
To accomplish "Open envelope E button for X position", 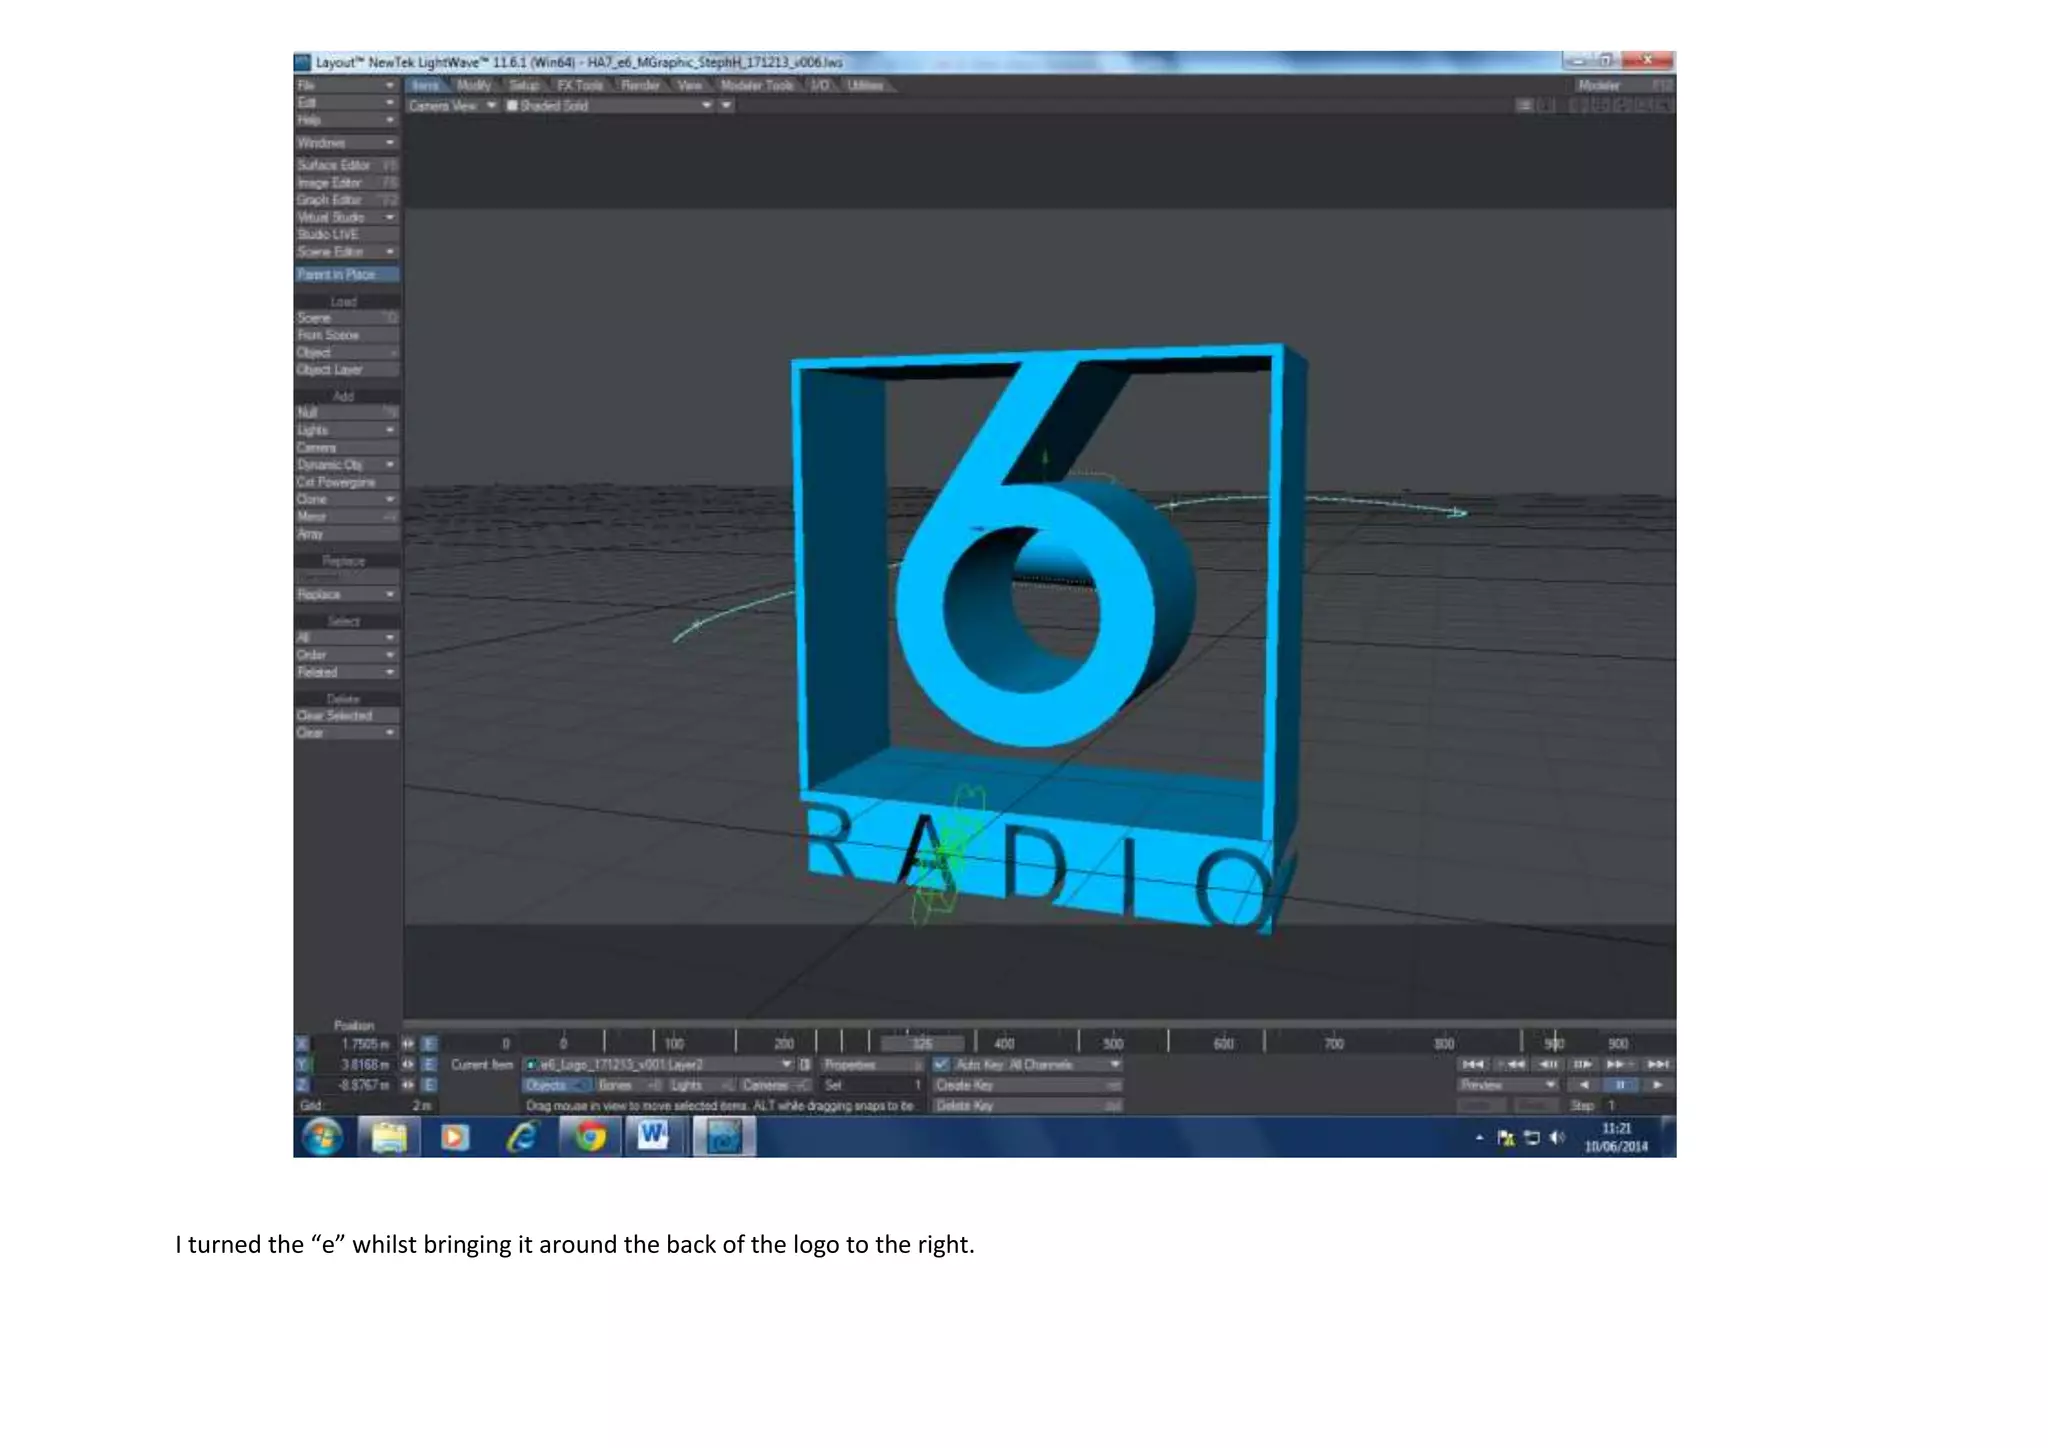I will point(429,1044).
